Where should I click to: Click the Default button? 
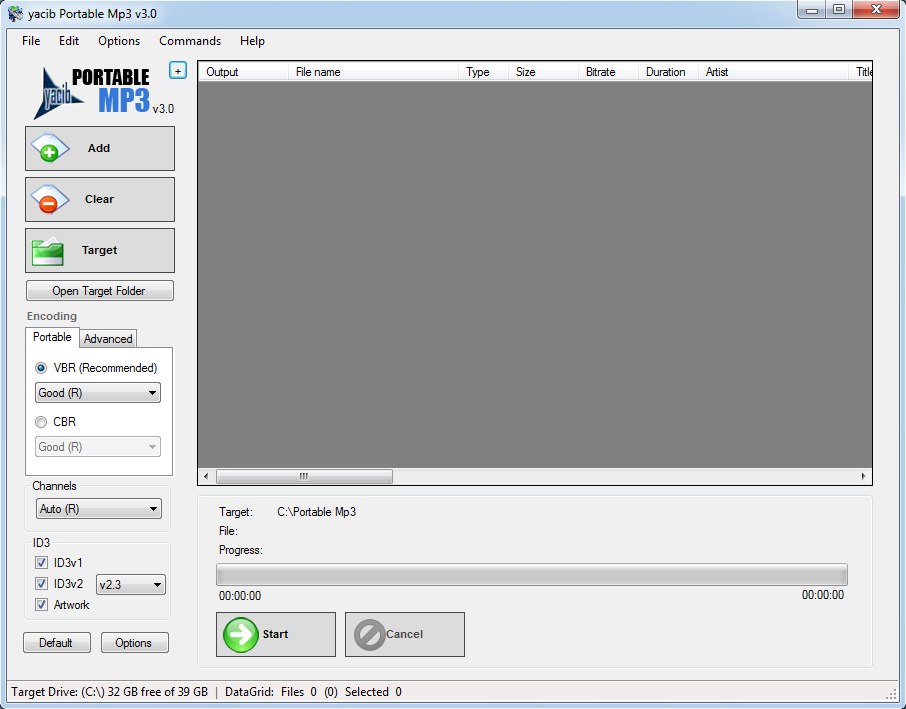click(x=57, y=643)
